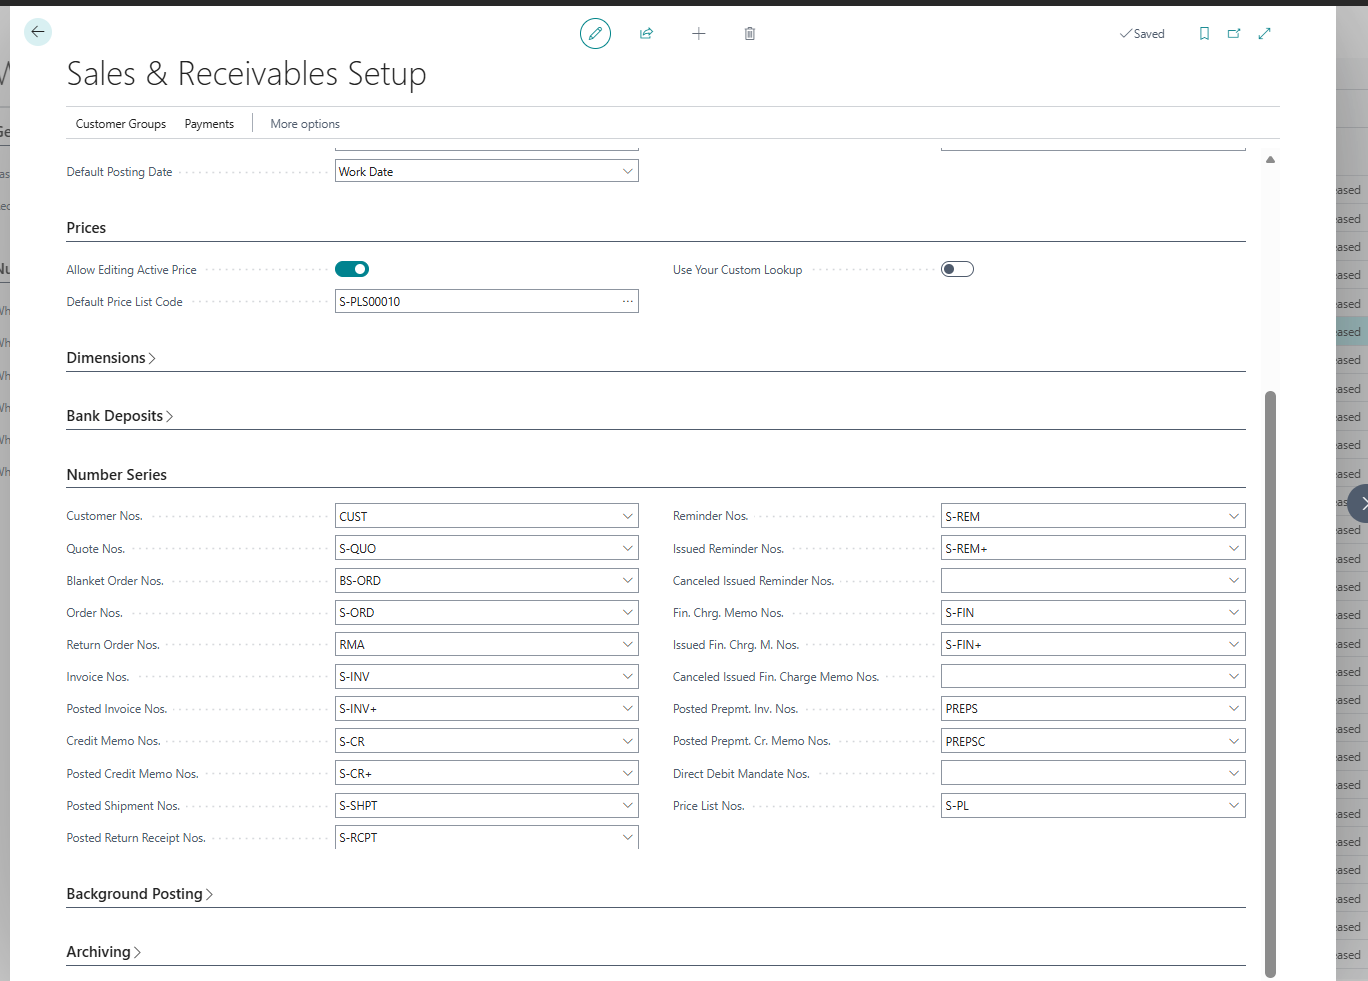
Task: Open Customer Nos. dropdown arrow
Action: click(628, 516)
